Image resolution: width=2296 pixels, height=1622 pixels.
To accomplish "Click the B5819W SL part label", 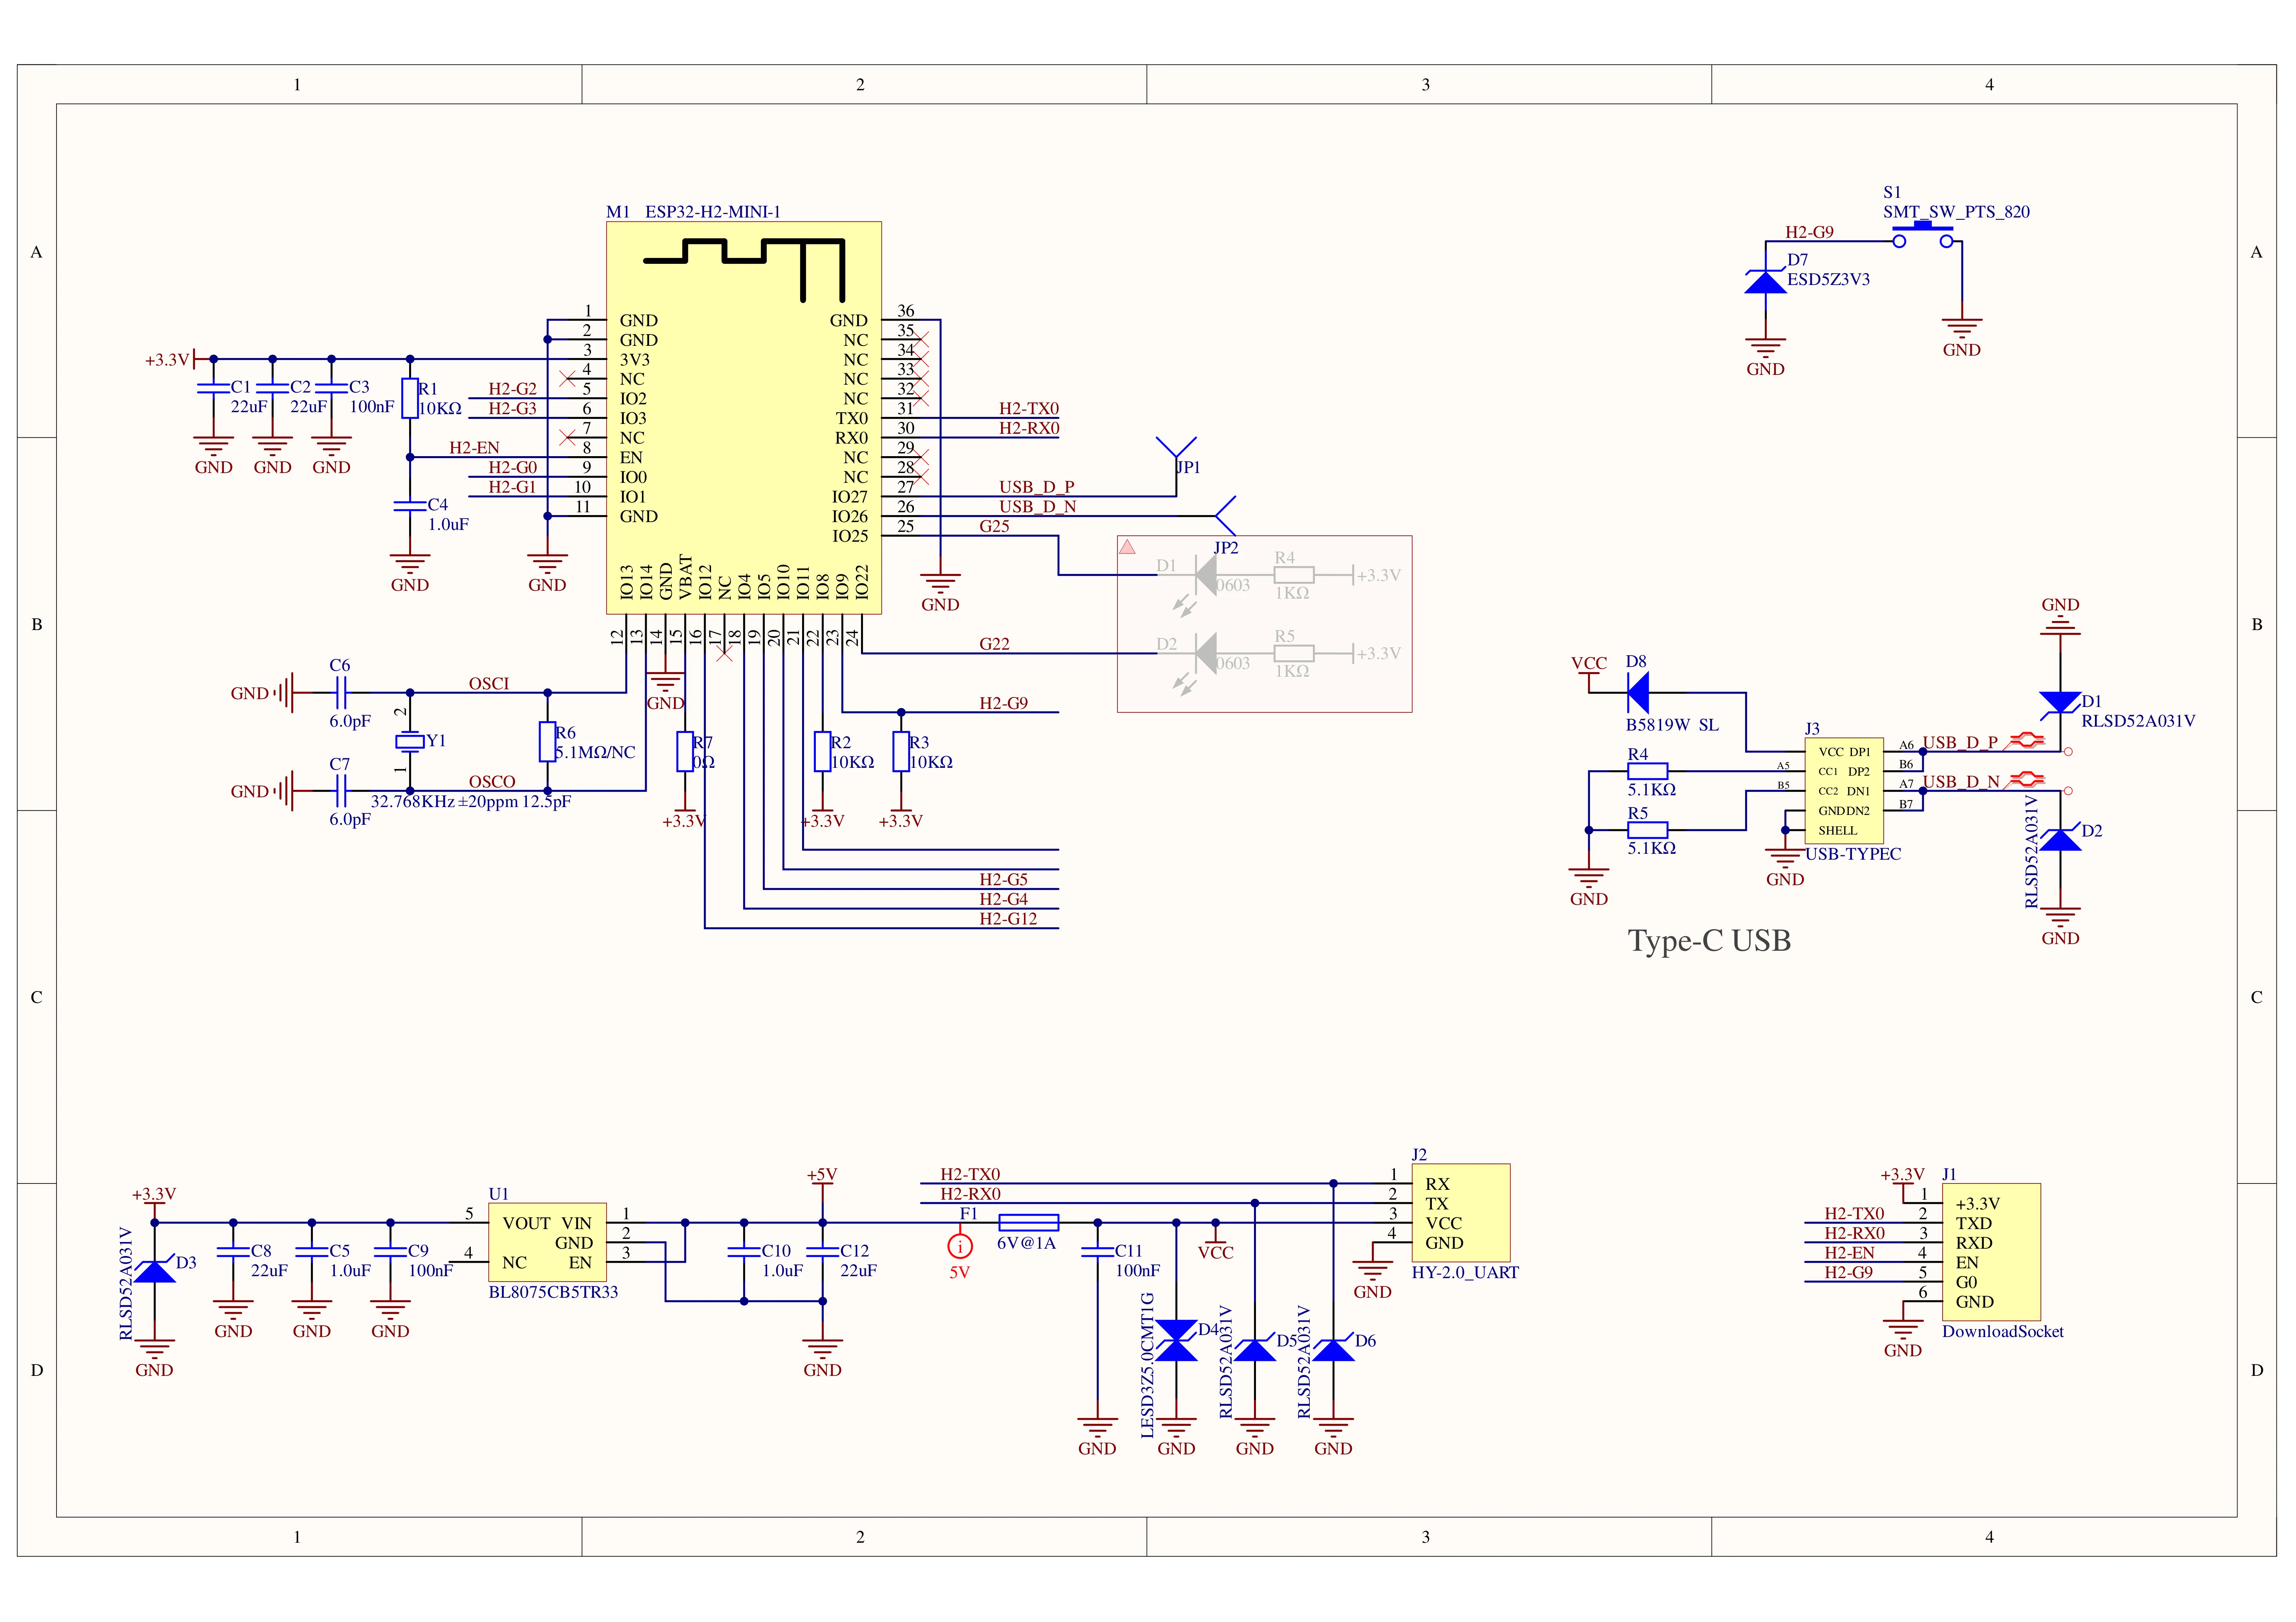I will pyautogui.click(x=1672, y=725).
